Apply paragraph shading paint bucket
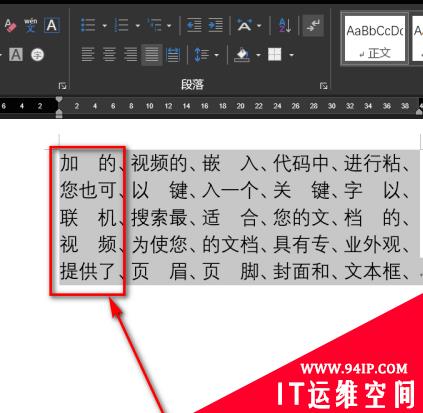 coord(242,55)
